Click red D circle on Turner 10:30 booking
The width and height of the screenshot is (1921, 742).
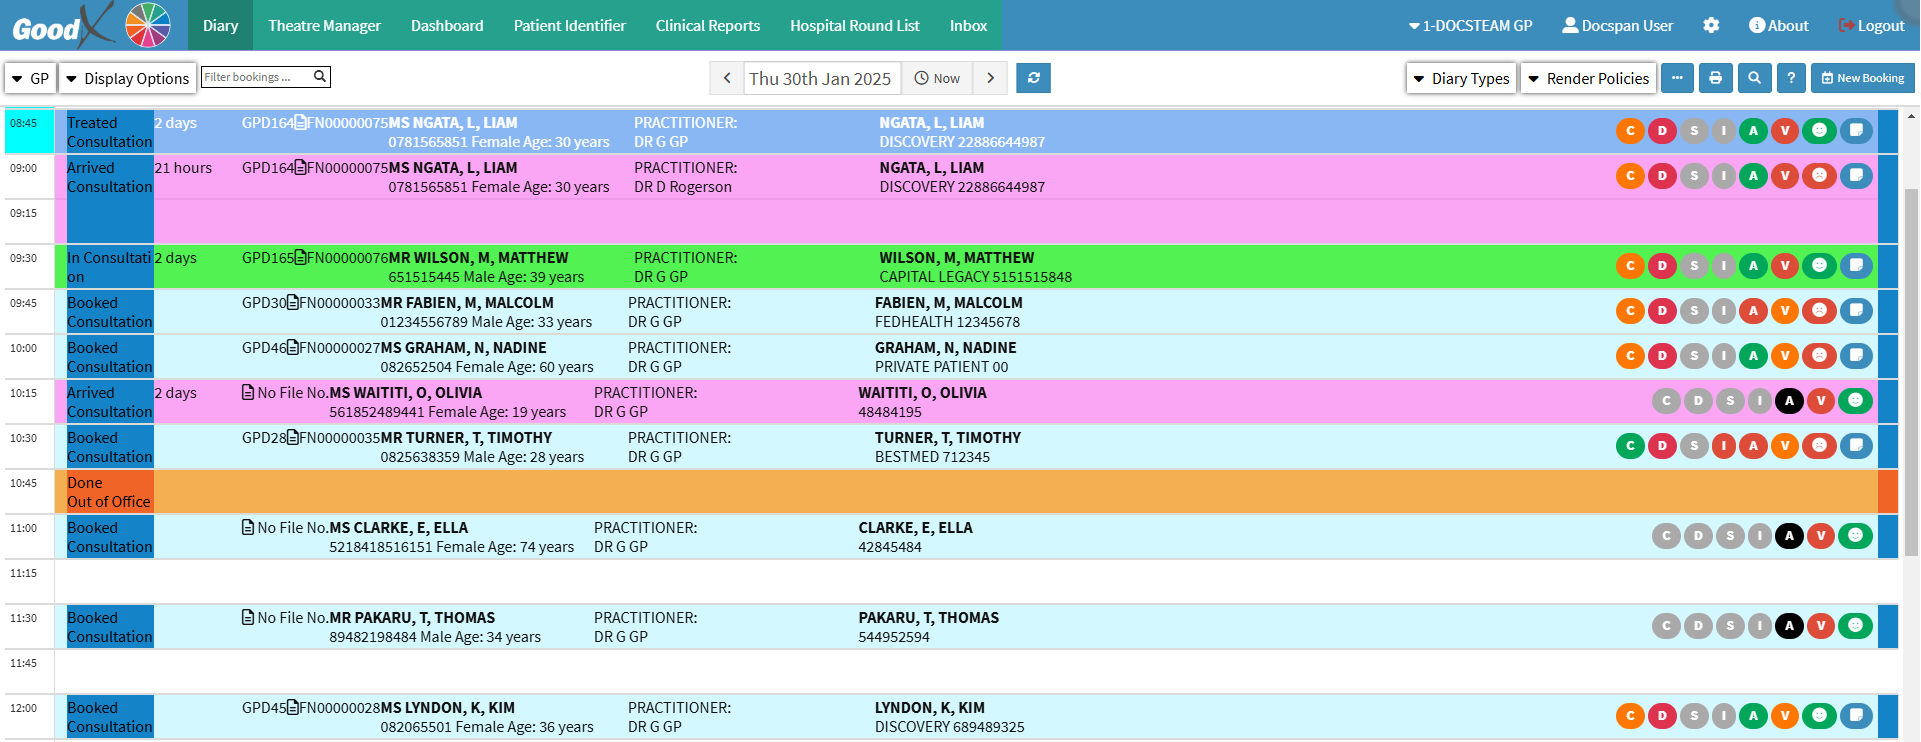pos(1662,446)
